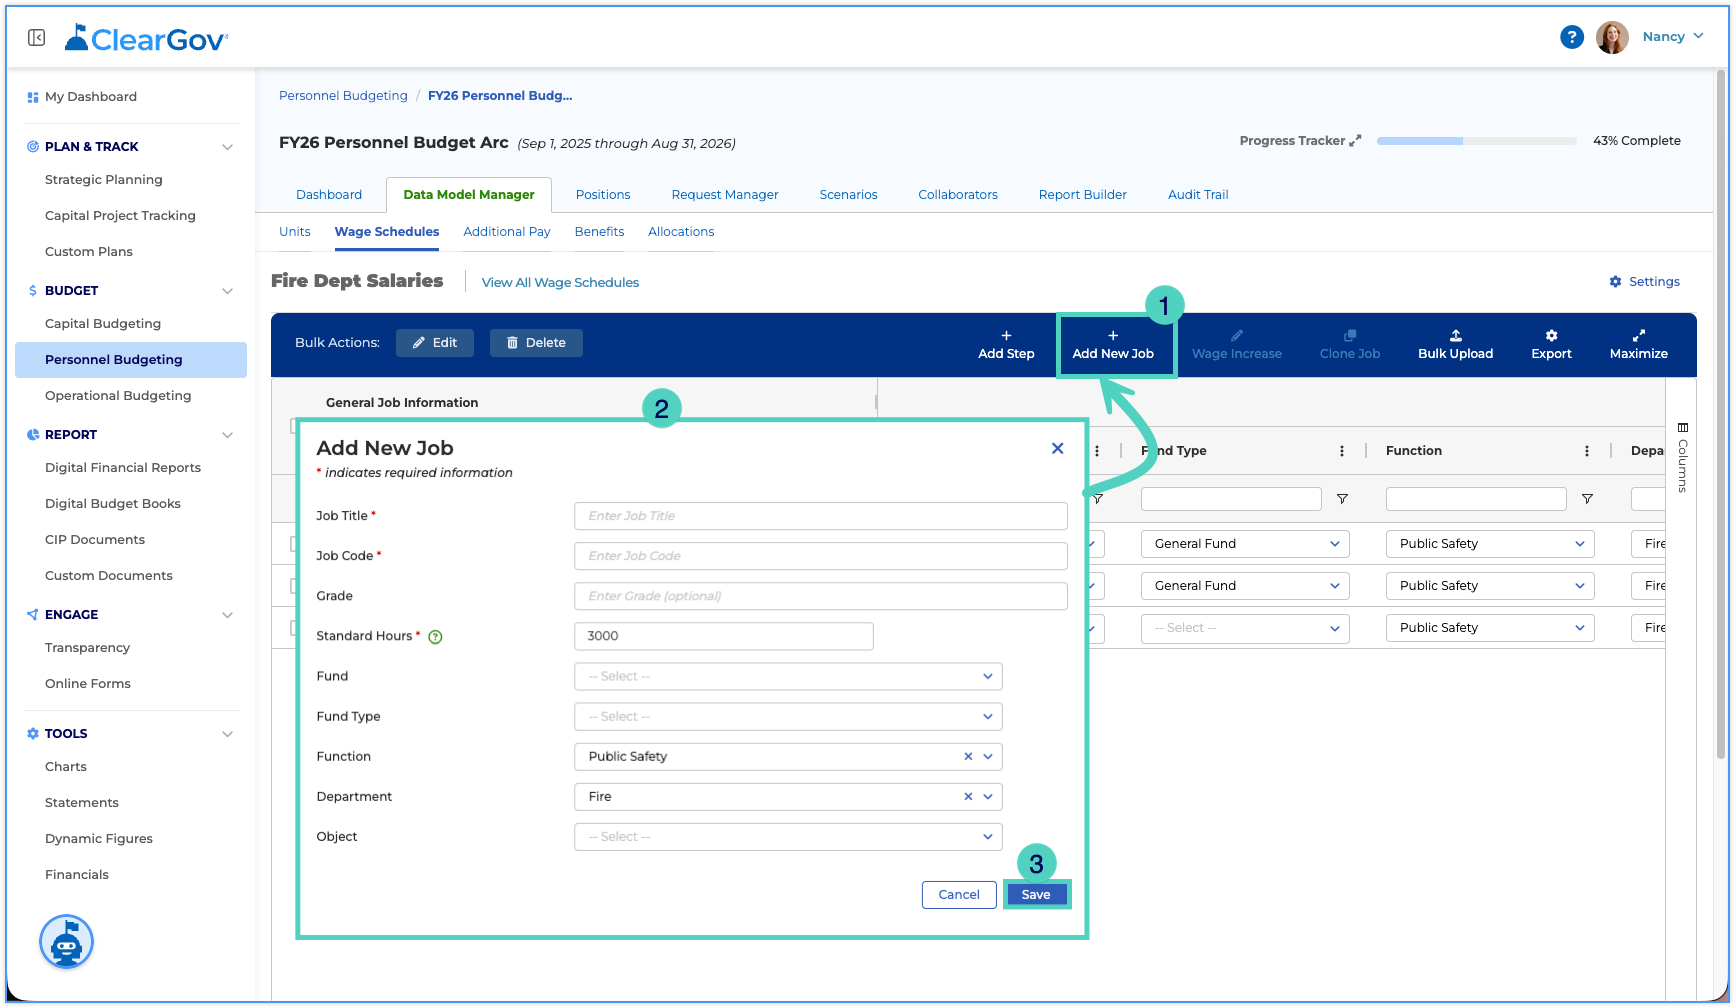Switch to the Scenarios tab
This screenshot has height=1008, width=1735.
(848, 195)
